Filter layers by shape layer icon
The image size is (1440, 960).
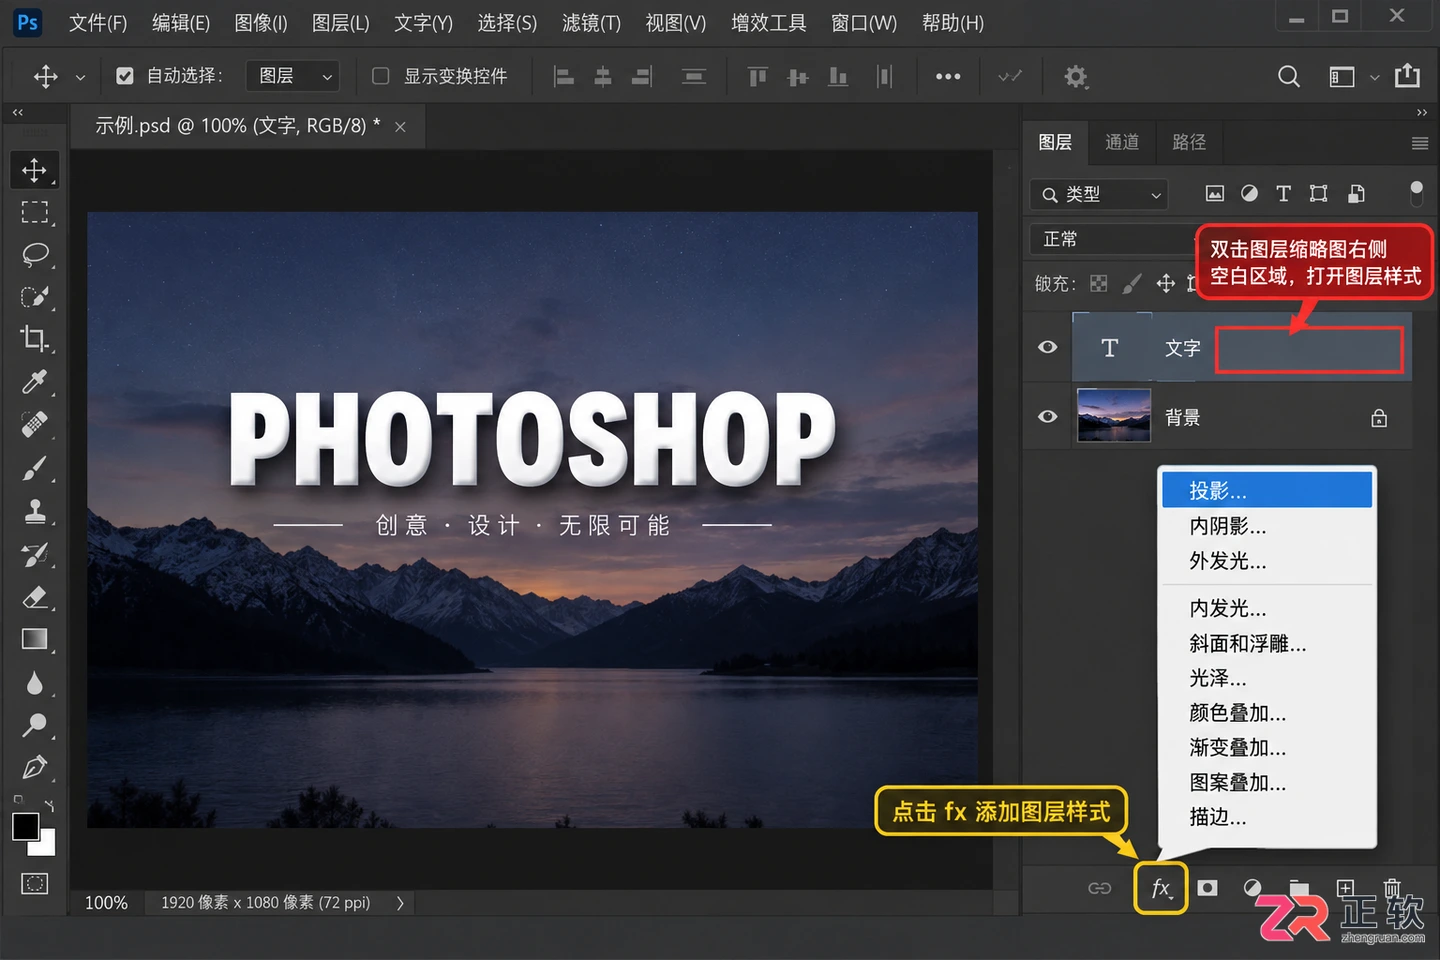pyautogui.click(x=1319, y=194)
